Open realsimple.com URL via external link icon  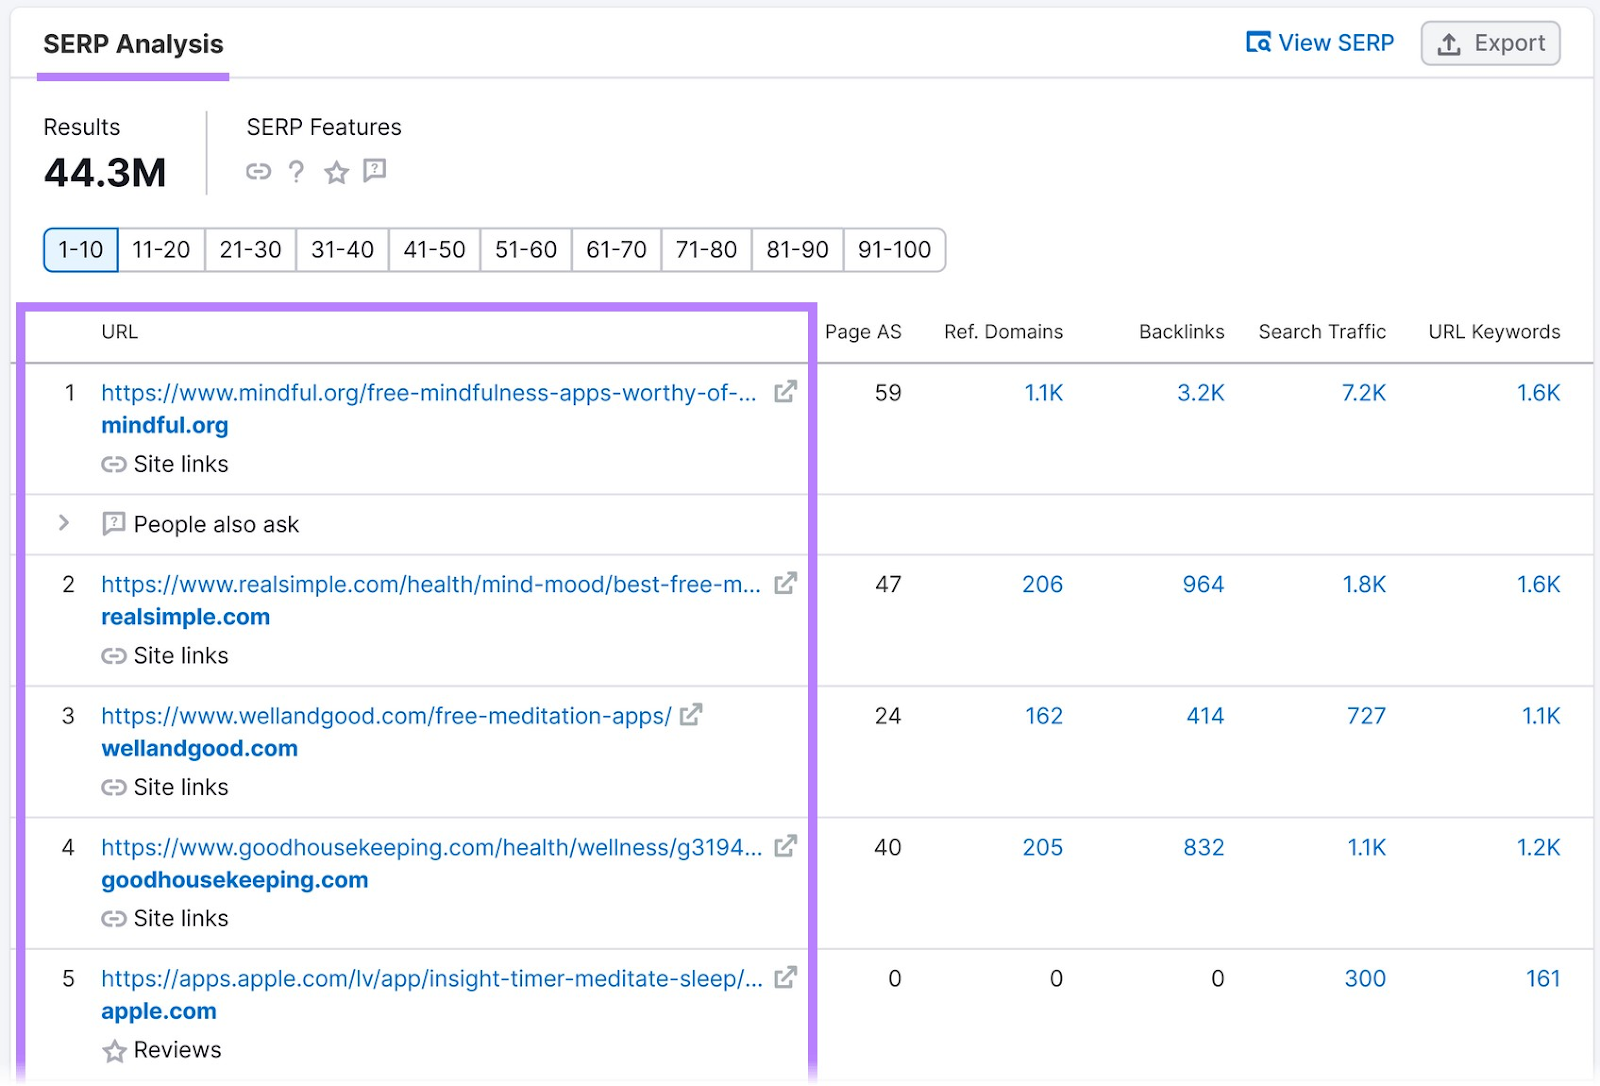[786, 583]
